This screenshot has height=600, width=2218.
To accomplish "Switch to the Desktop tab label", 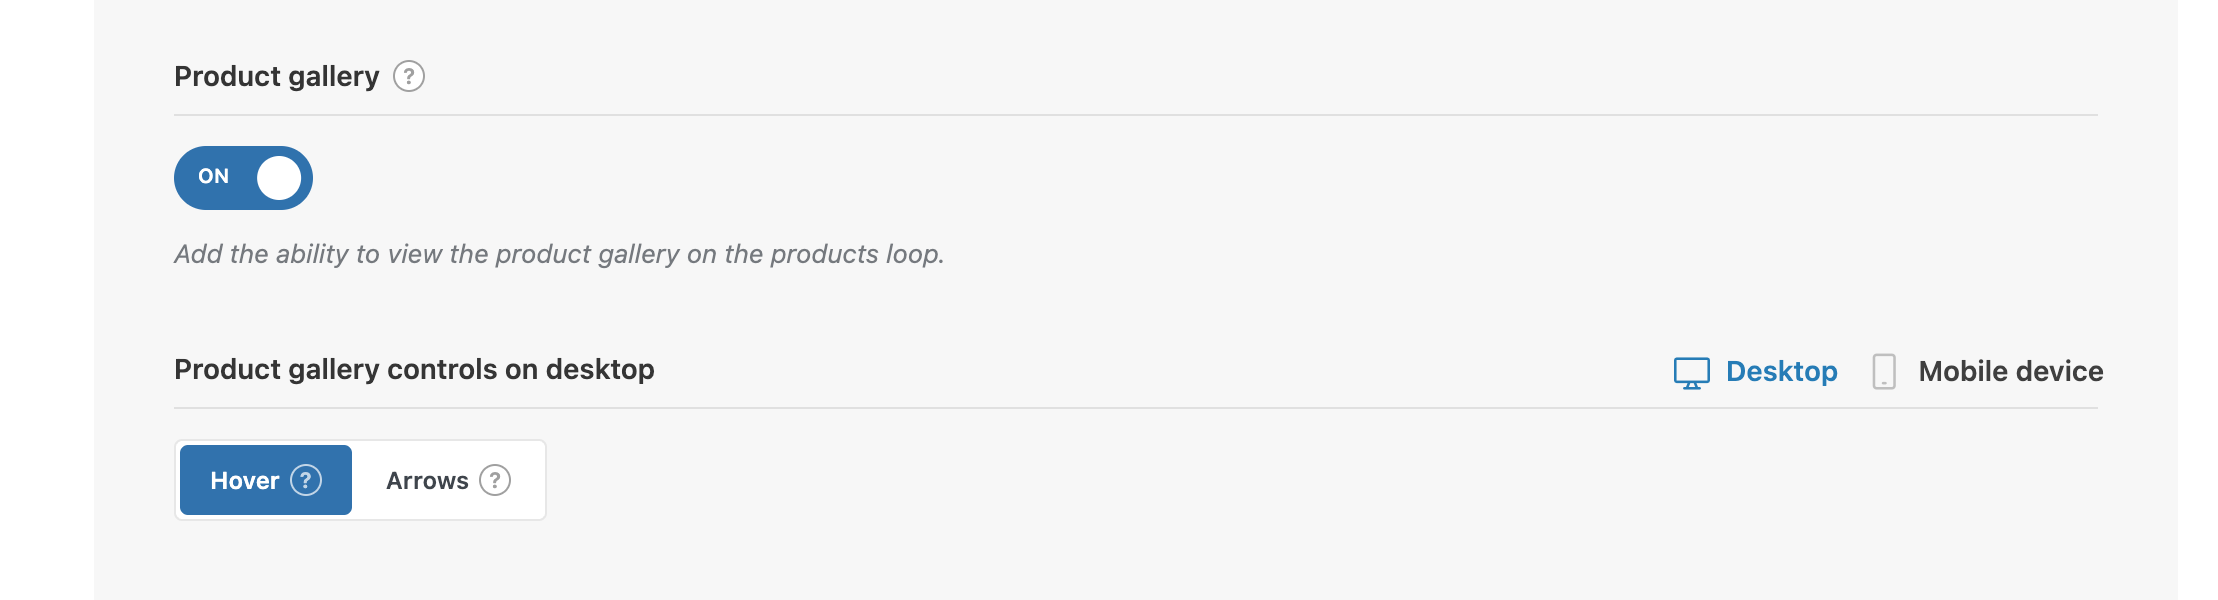I will (1781, 371).
